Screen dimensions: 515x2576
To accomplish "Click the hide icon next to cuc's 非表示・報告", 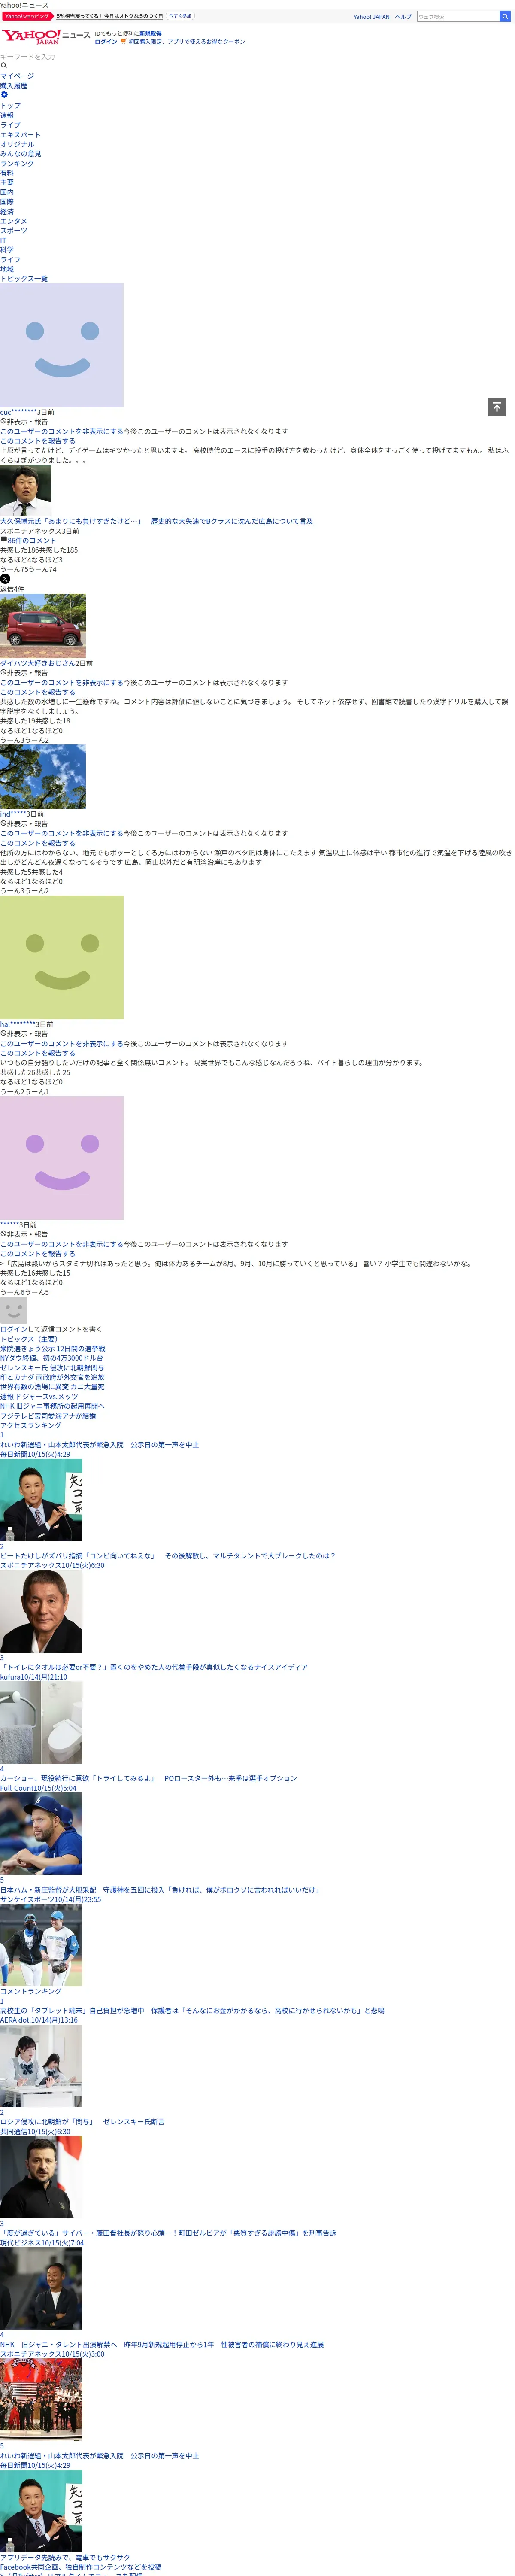I will coord(3,422).
